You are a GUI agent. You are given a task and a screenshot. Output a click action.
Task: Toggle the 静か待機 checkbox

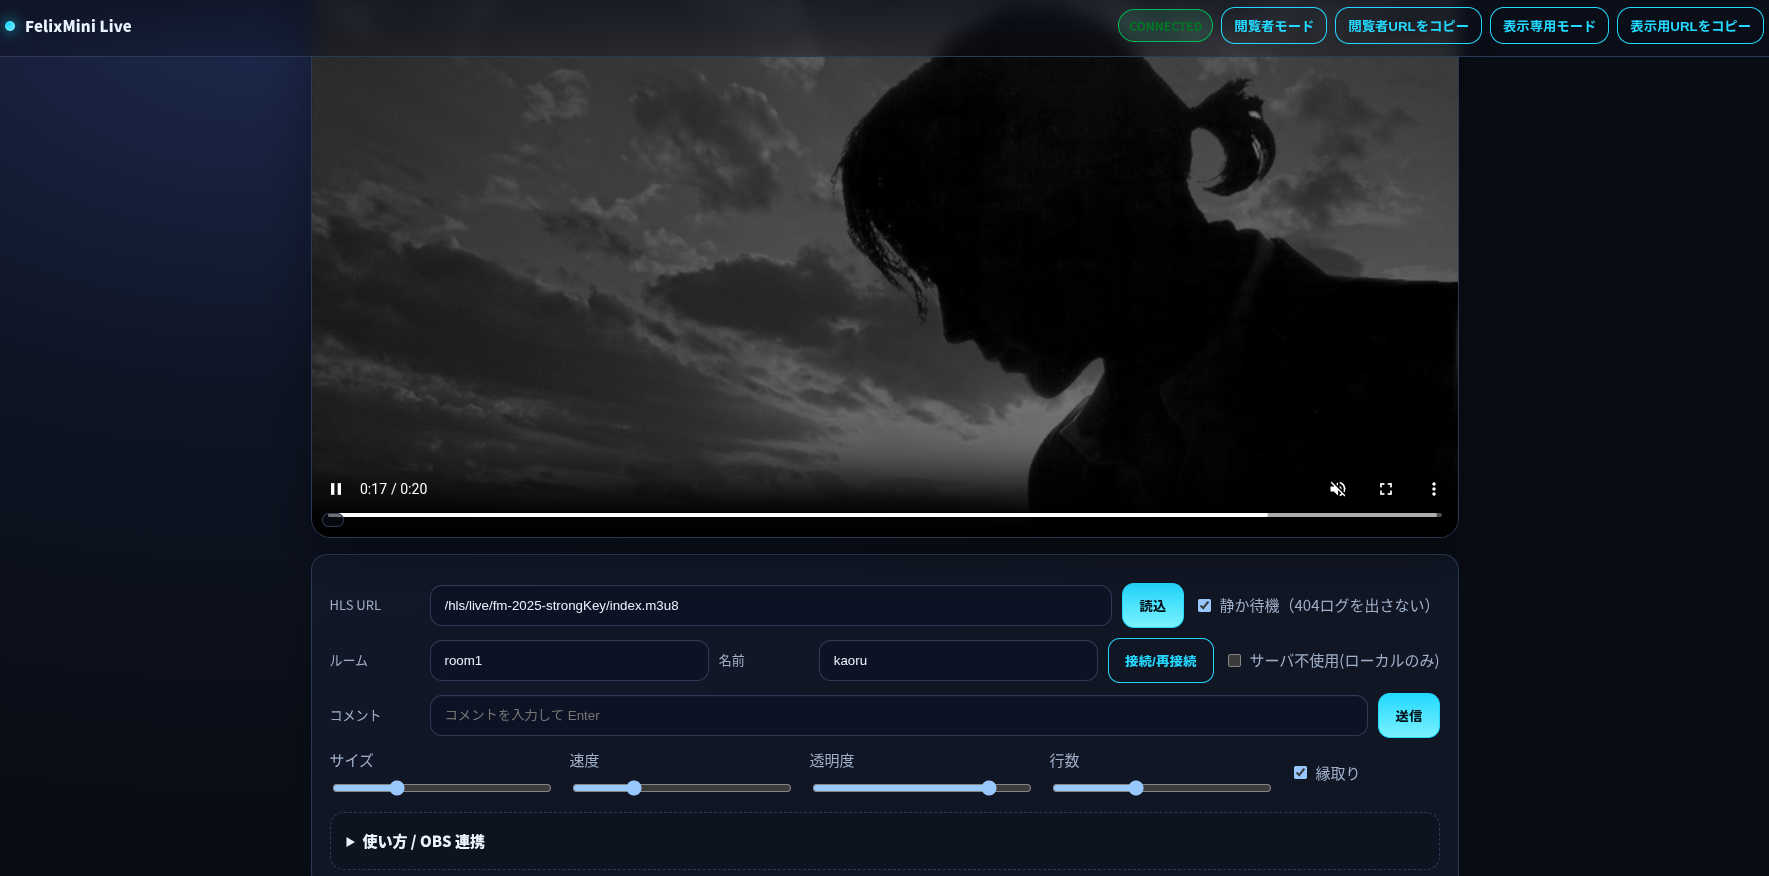[1204, 606]
